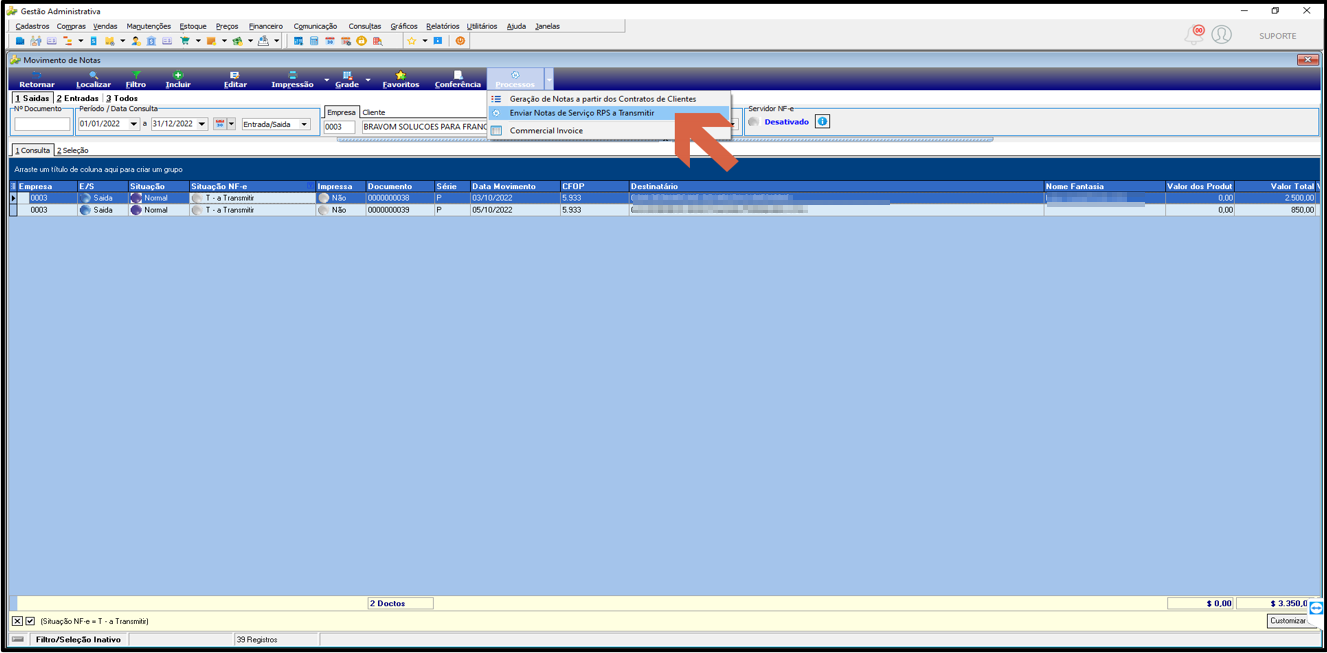Click the yellow star icon in main toolbar

(x=411, y=41)
